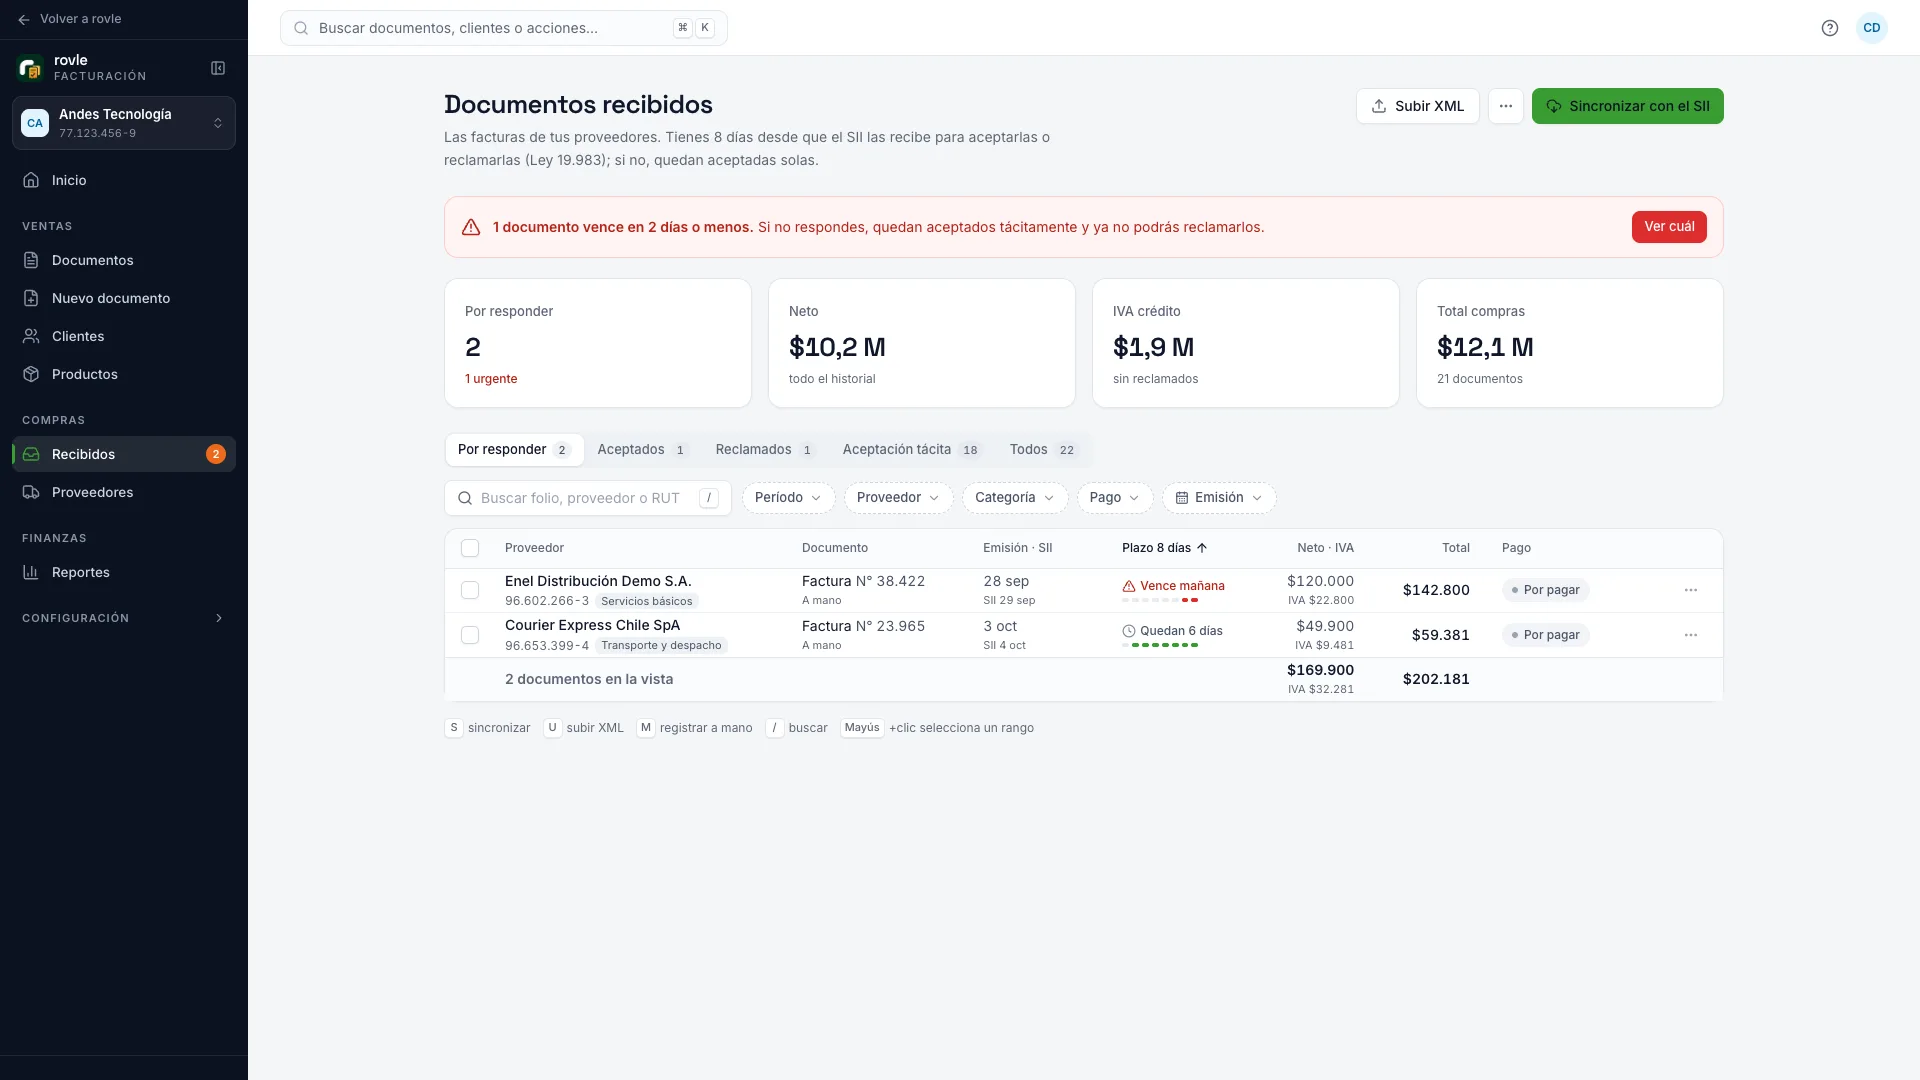Click the Recibidos inbox icon
Image resolution: width=1920 pixels, height=1080 pixels.
[31, 454]
